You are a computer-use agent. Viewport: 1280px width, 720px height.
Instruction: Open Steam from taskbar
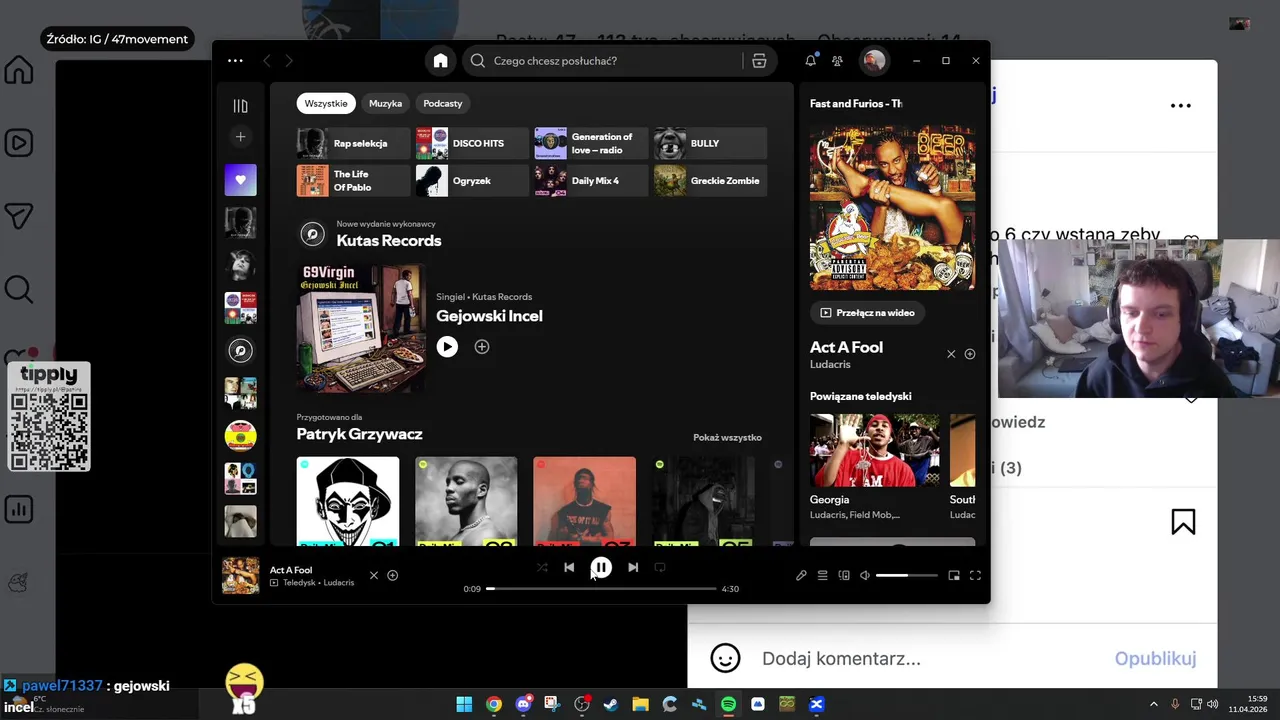pyautogui.click(x=611, y=704)
